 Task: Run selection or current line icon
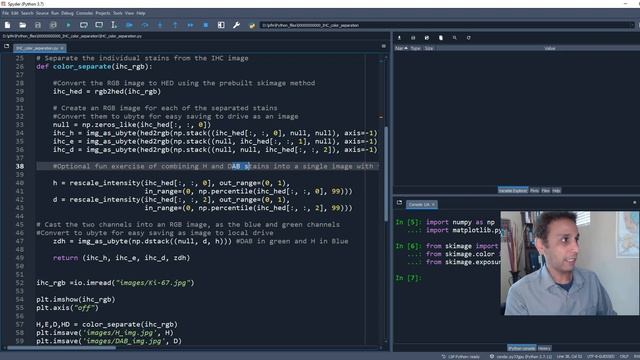114,25
